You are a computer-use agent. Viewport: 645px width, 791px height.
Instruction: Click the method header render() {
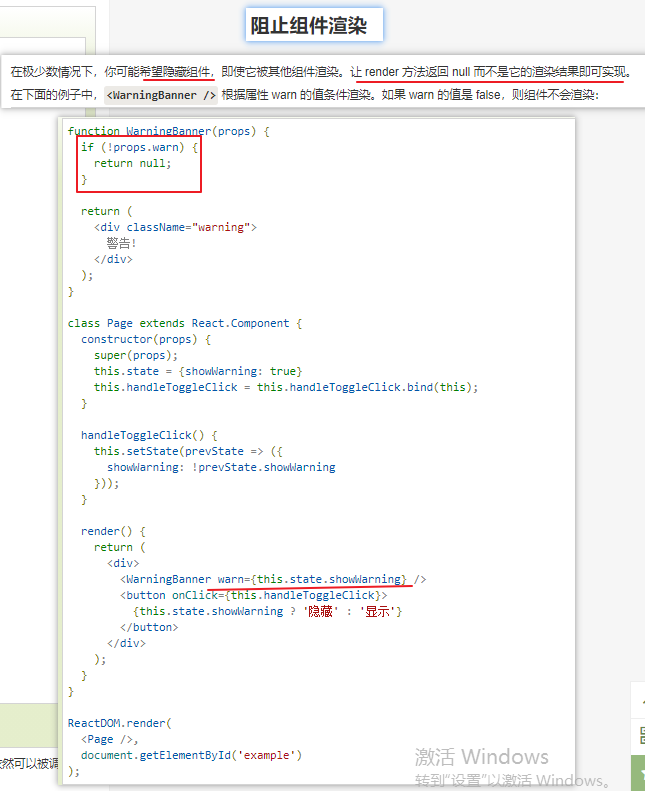coord(113,532)
